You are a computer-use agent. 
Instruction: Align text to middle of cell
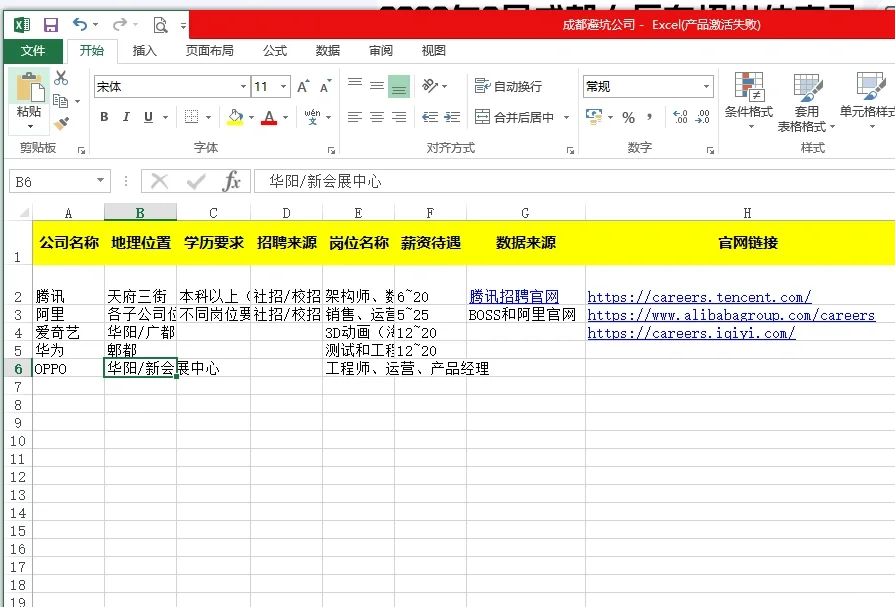click(x=377, y=86)
